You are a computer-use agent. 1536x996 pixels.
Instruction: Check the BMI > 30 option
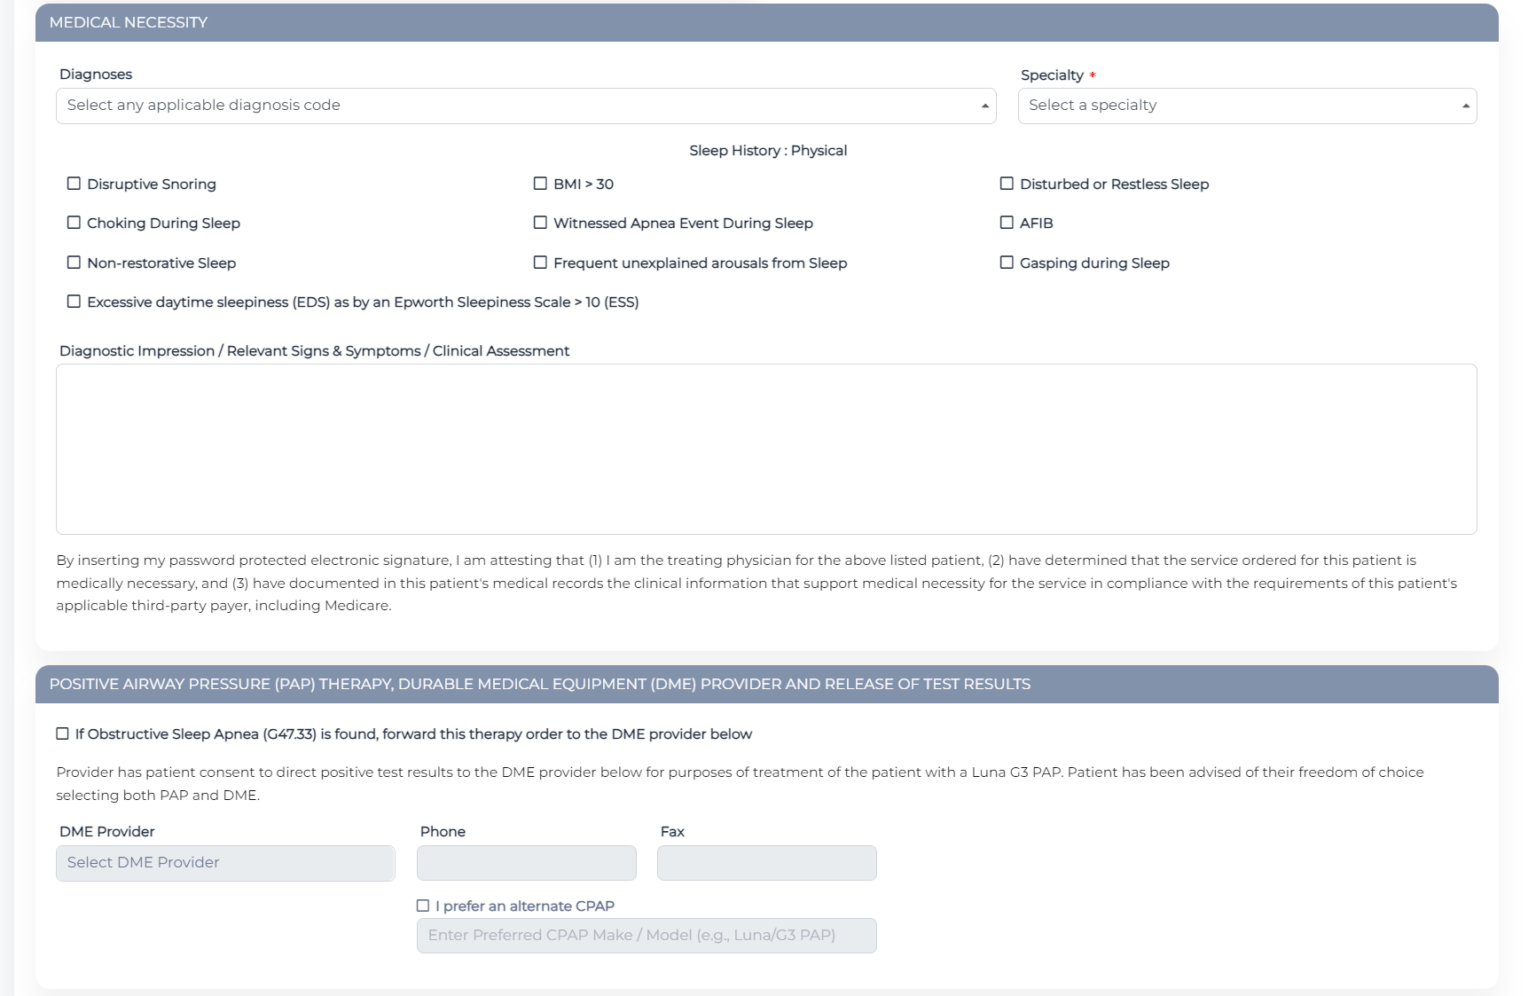pos(541,183)
